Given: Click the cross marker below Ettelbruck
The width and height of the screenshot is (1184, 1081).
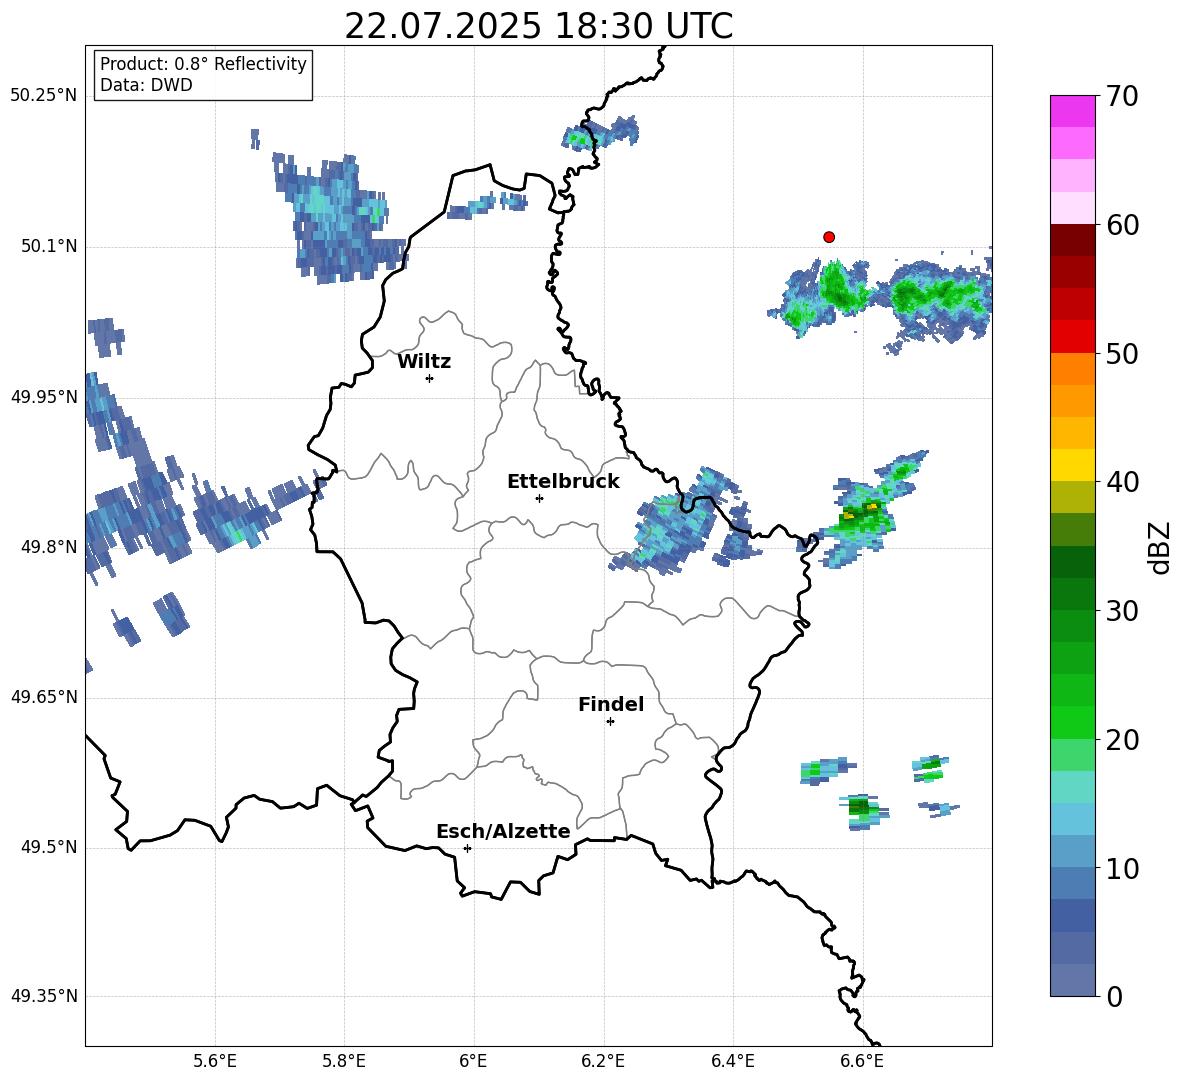Looking at the screenshot, I should (539, 498).
